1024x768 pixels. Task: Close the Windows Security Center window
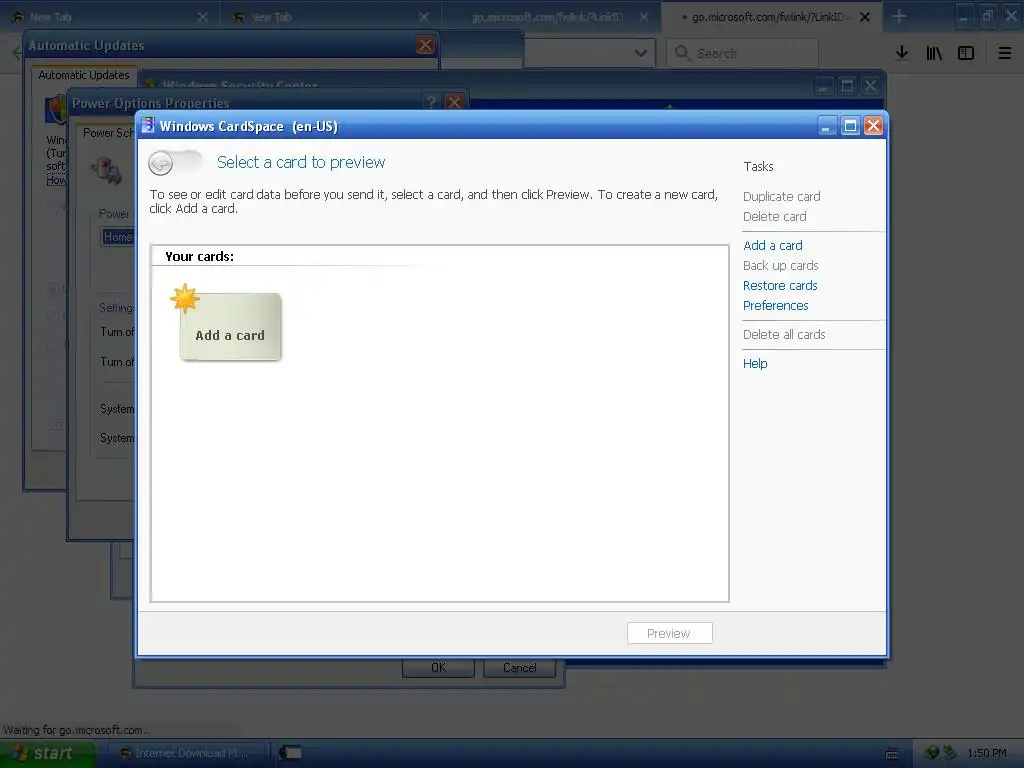tap(870, 86)
